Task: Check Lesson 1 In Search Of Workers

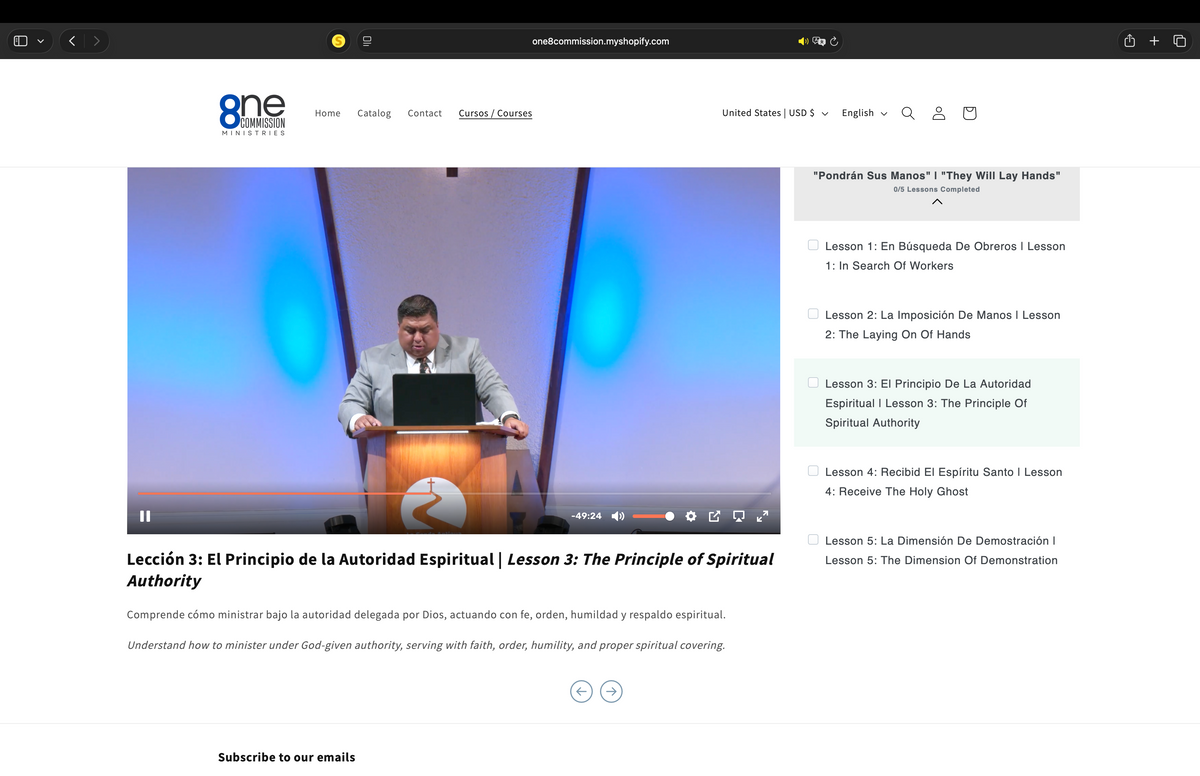Action: click(x=813, y=245)
